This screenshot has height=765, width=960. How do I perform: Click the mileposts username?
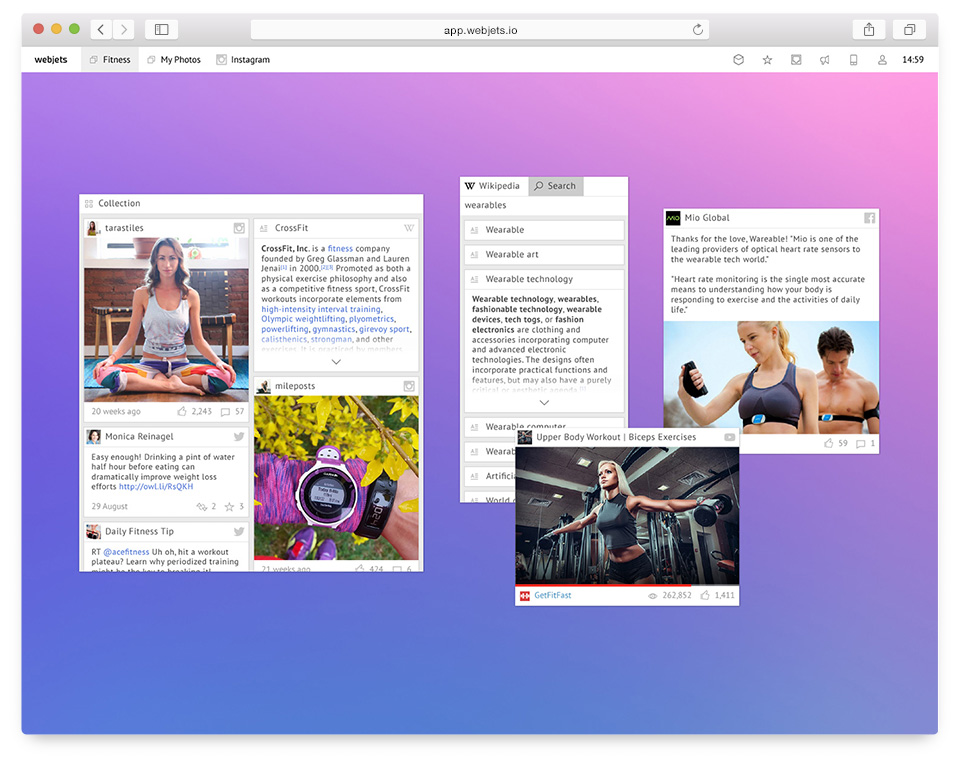pos(295,386)
